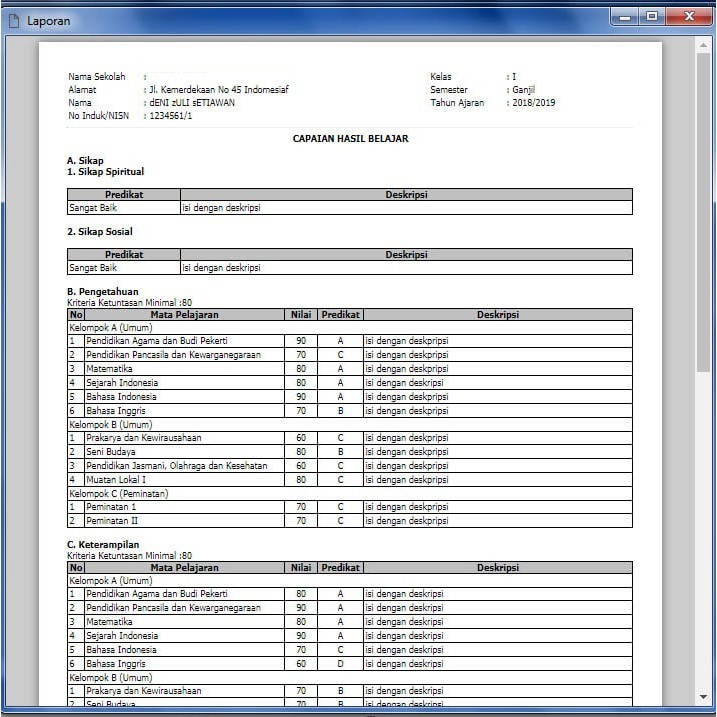Click Deskripsi column header in Keterampilan table
The height and width of the screenshot is (717, 717).
pyautogui.click(x=498, y=567)
